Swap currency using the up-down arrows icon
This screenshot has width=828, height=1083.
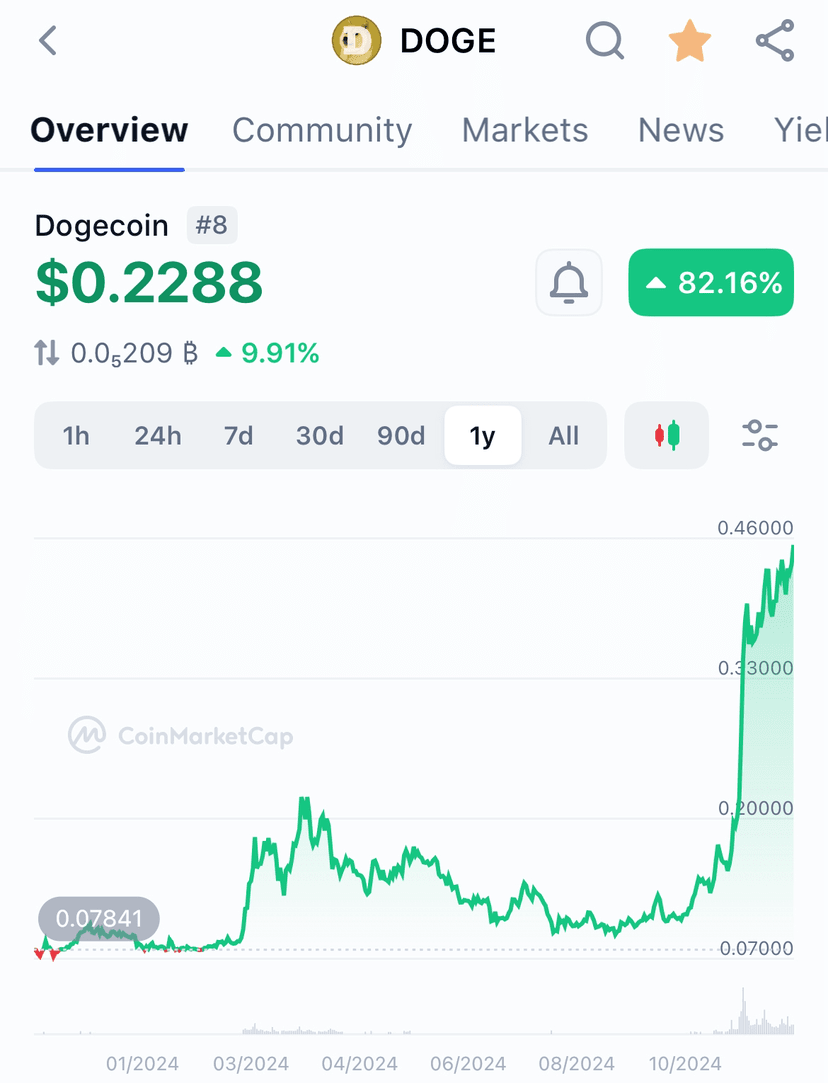tap(47, 353)
